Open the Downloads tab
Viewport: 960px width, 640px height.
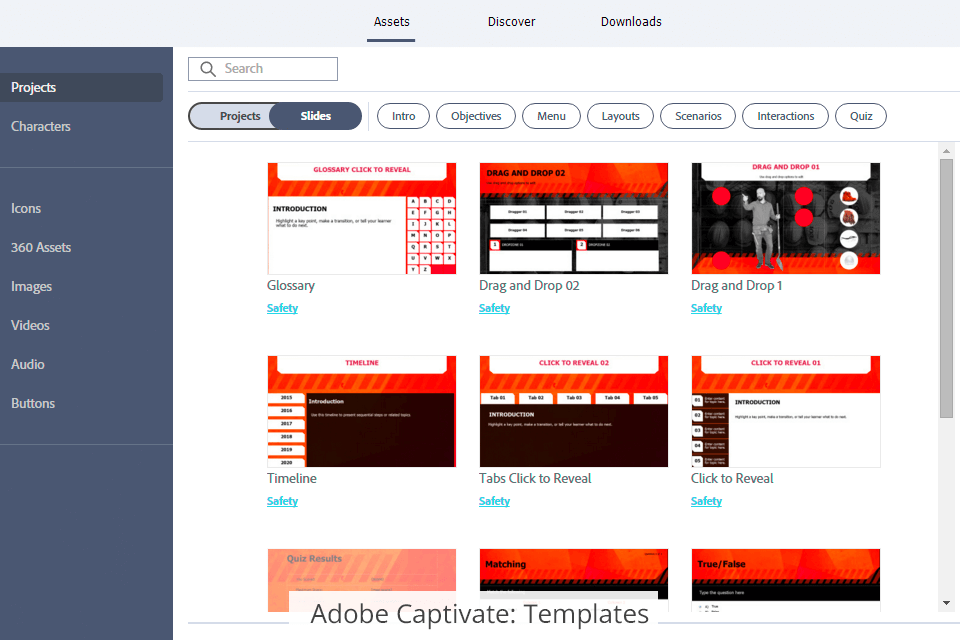click(631, 21)
